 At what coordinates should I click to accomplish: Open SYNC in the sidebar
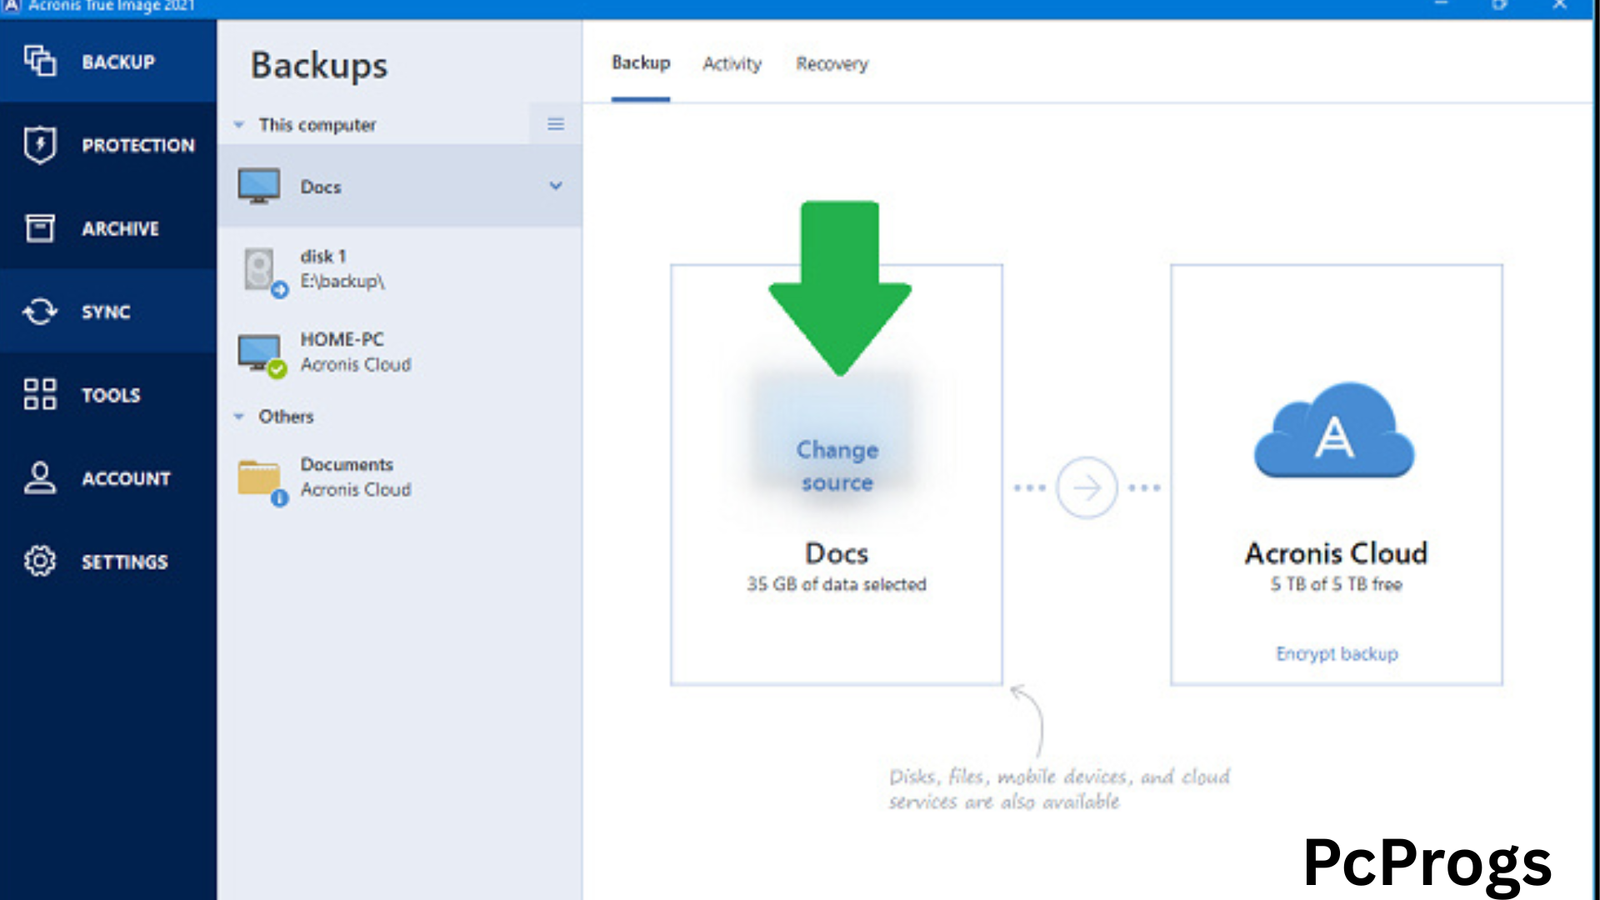[x=106, y=312]
